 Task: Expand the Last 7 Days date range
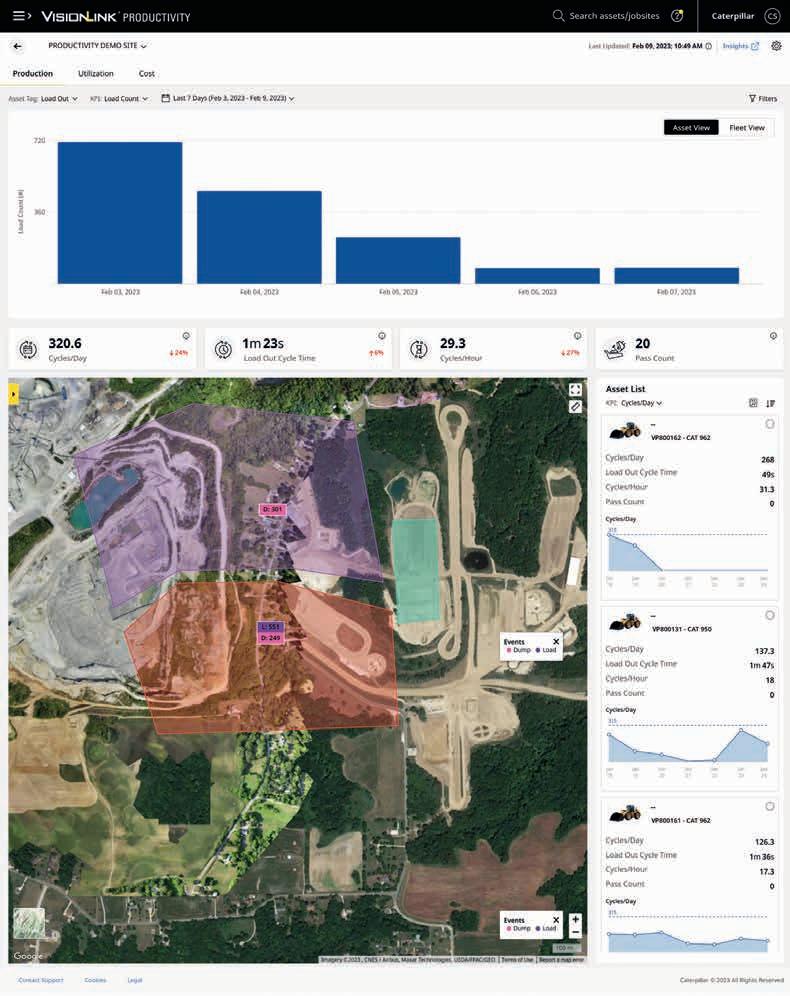coord(228,98)
